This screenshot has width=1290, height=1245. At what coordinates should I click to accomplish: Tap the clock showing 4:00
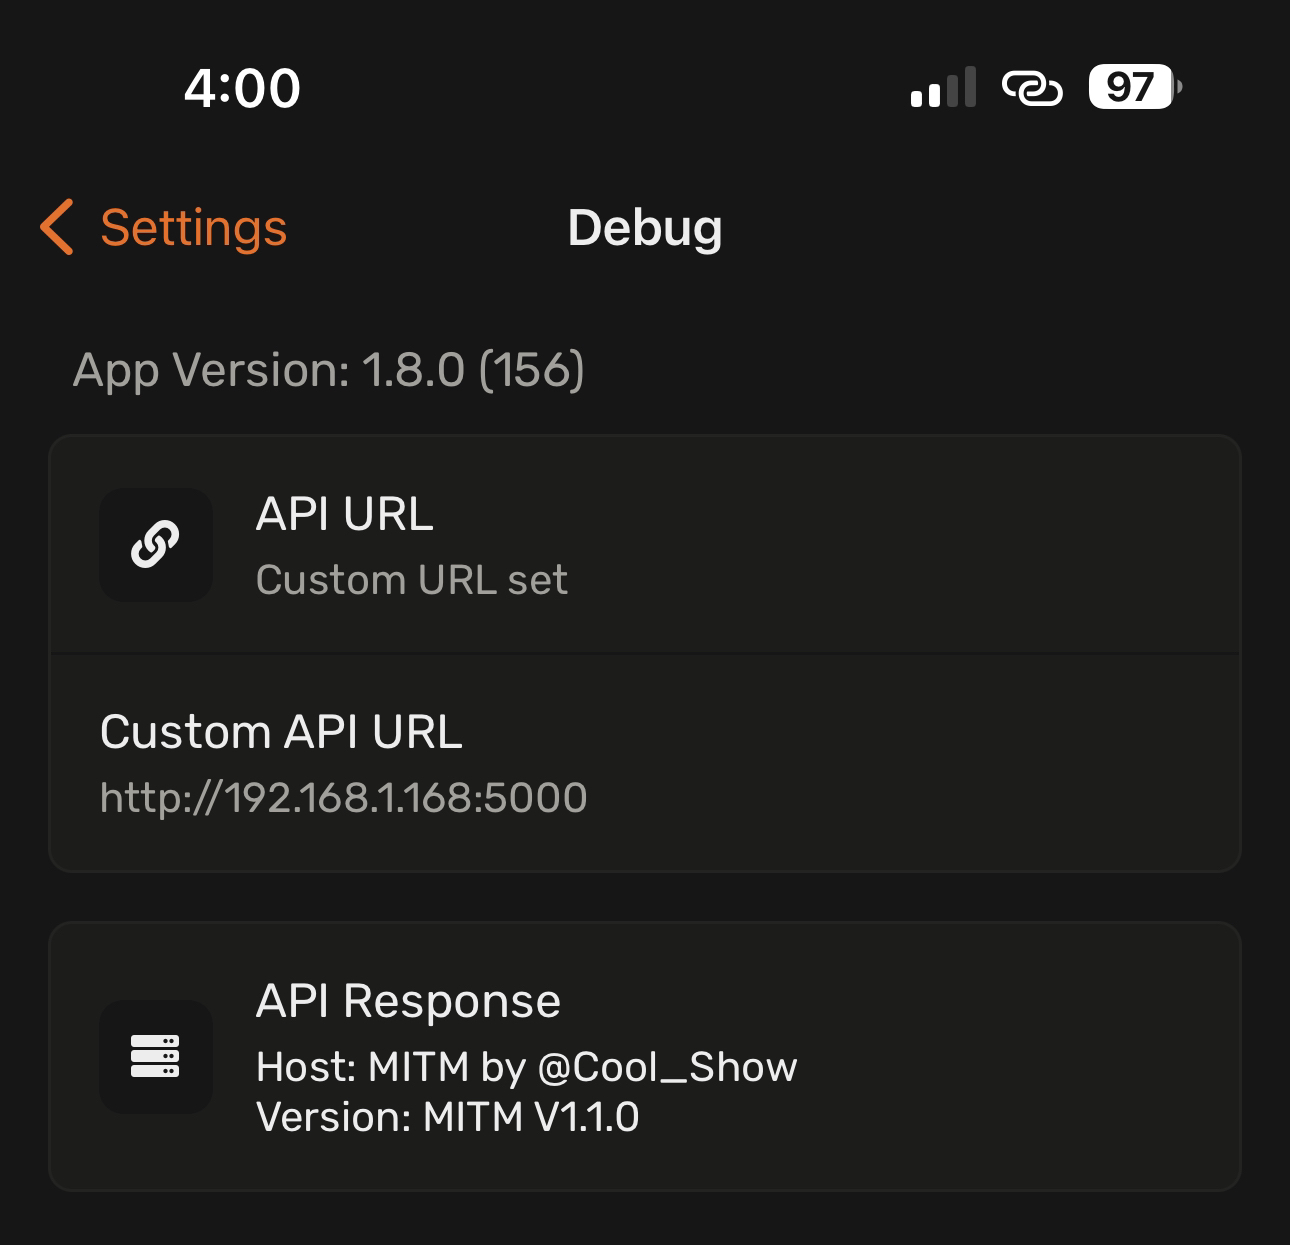click(x=241, y=90)
